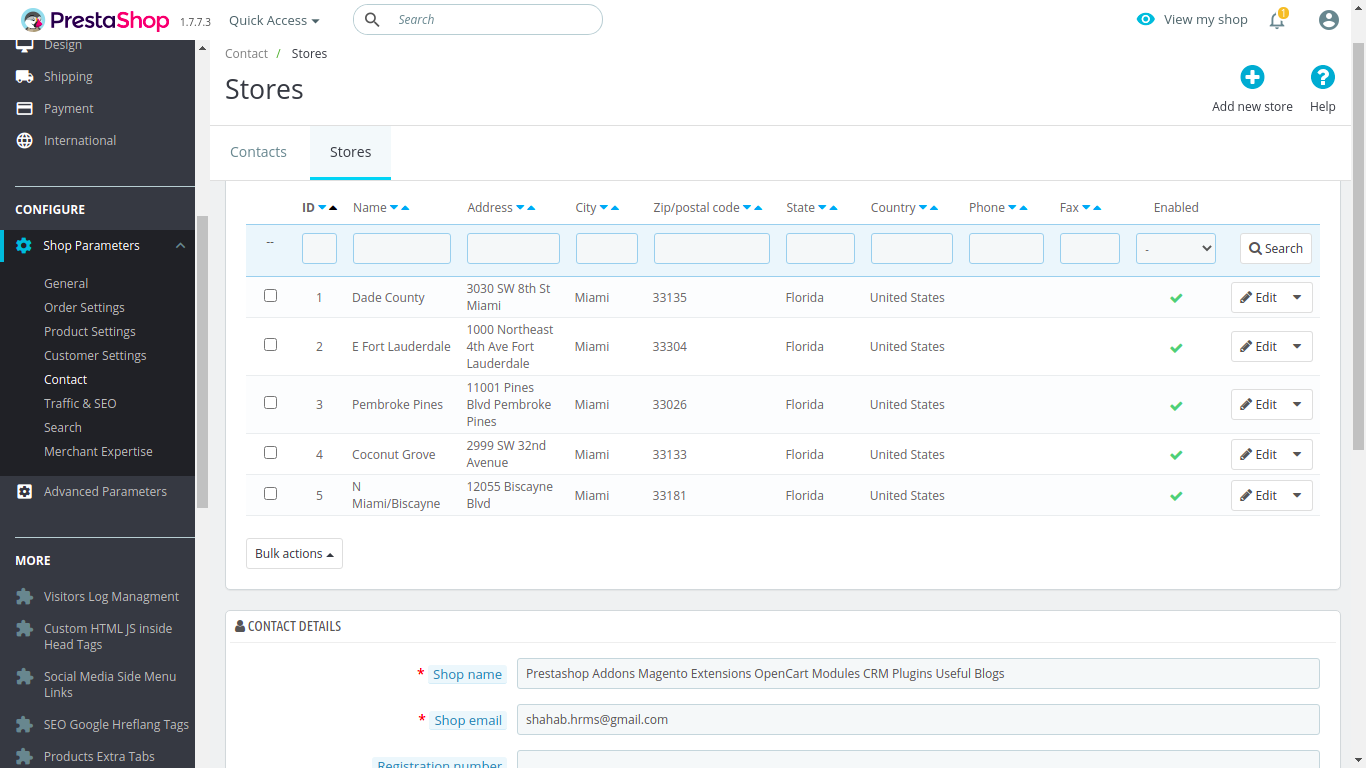Click the View my shop eye icon
The height and width of the screenshot is (768, 1366).
(x=1146, y=19)
